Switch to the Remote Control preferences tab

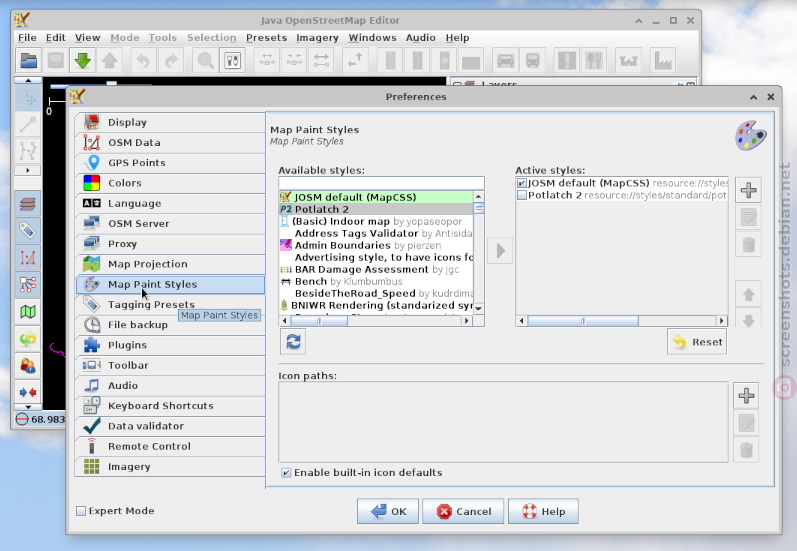pyautogui.click(x=170, y=447)
